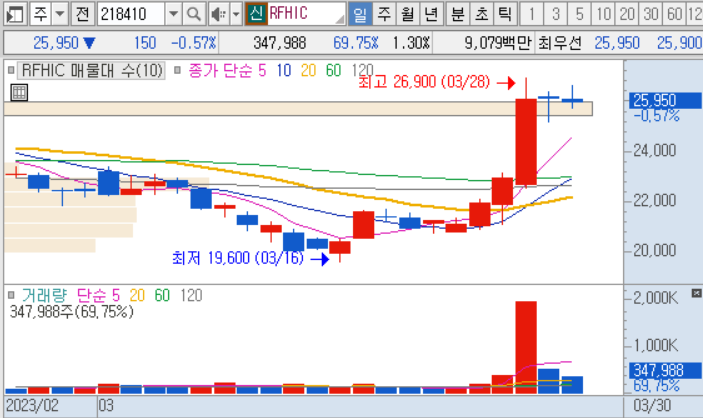Screen dimensions: 703x418
Task: Select the 틱 tick period tab
Action: click(505, 14)
